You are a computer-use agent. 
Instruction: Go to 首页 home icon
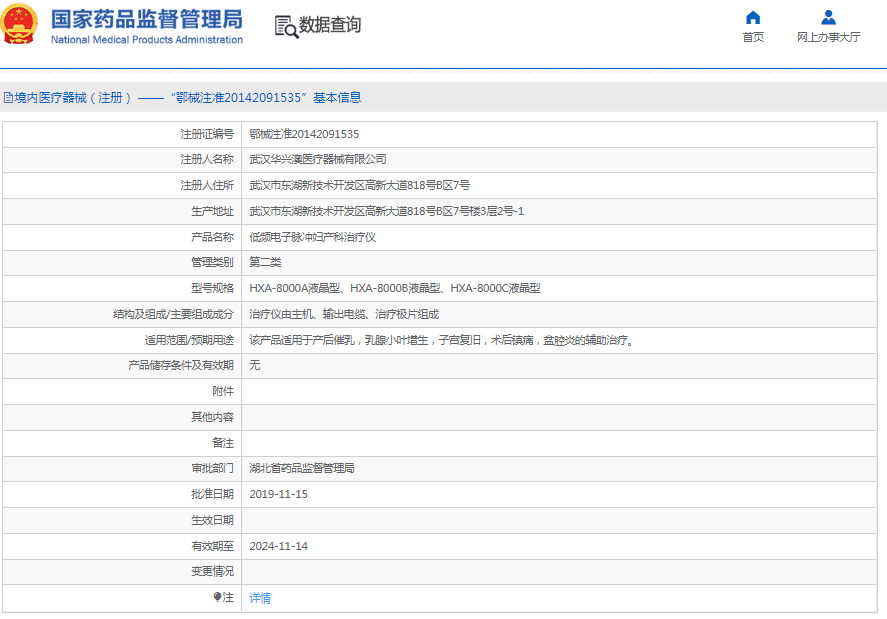point(753,18)
